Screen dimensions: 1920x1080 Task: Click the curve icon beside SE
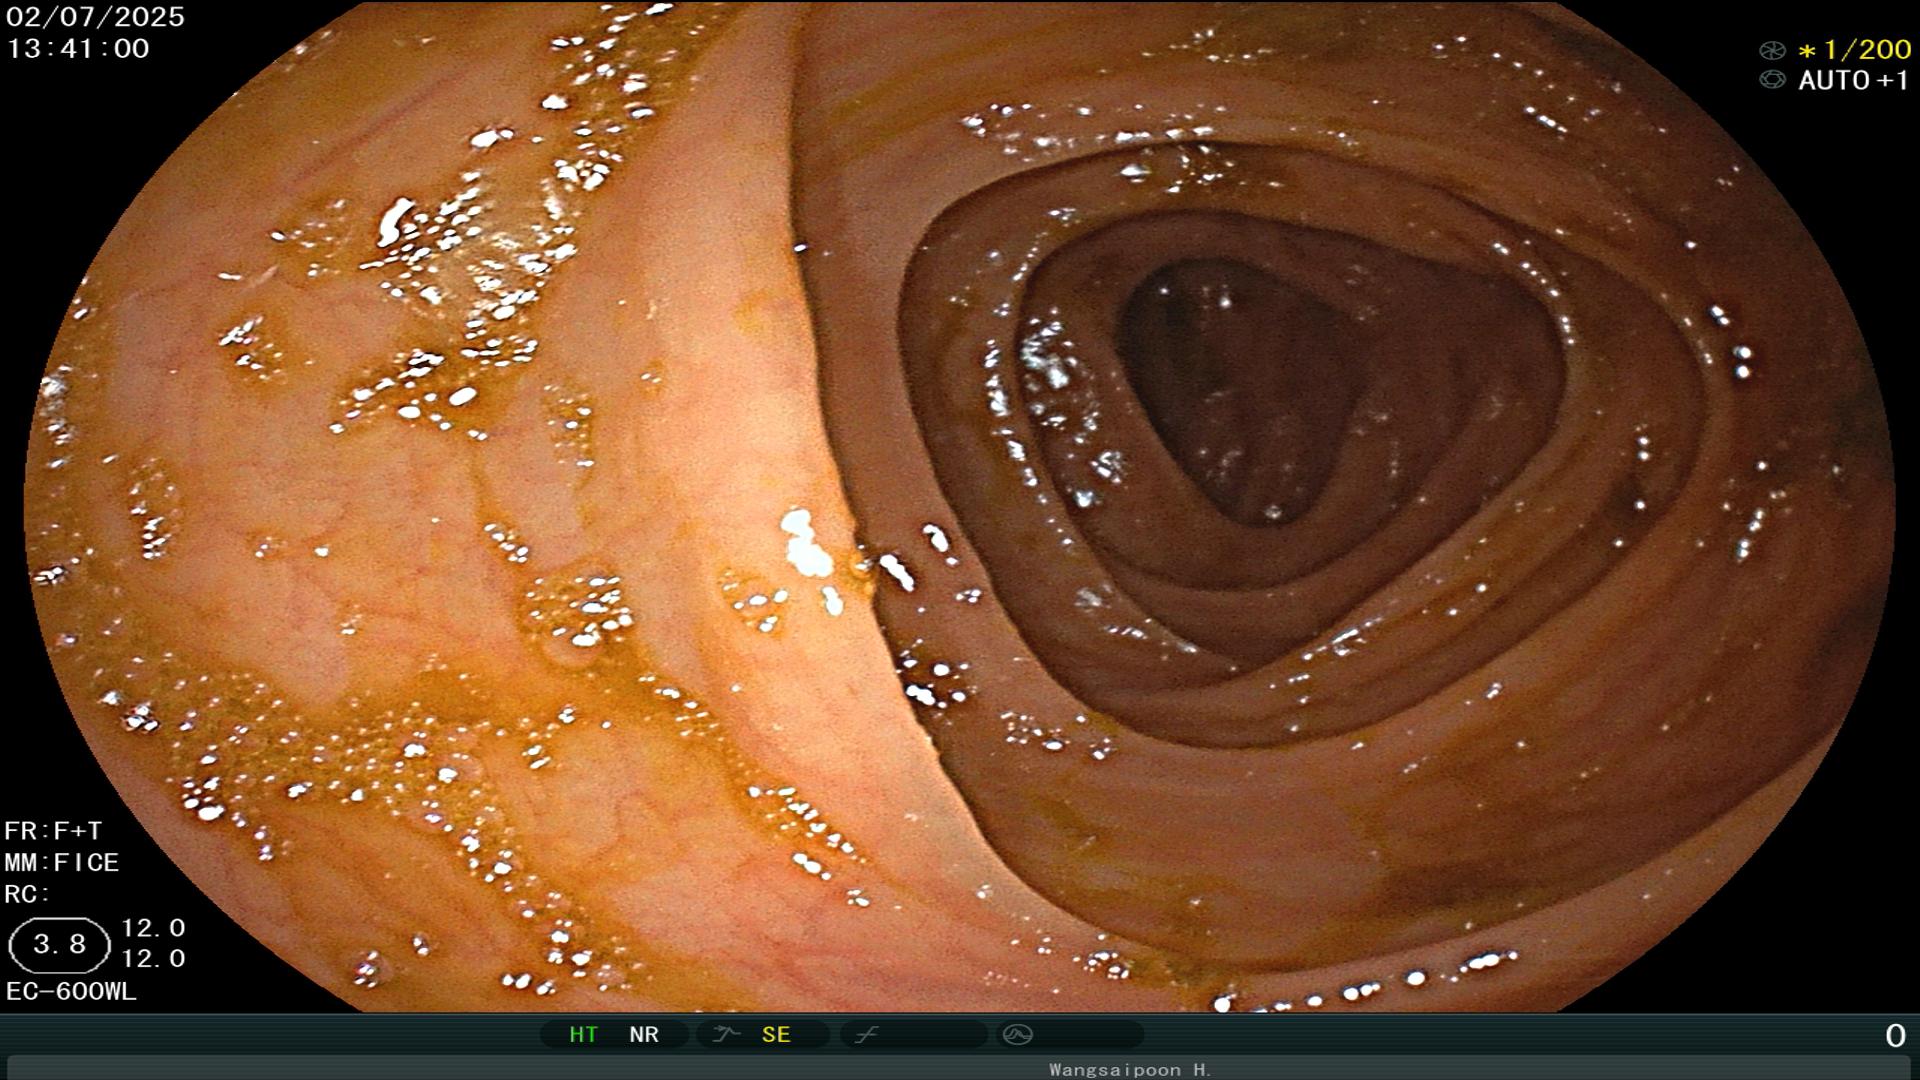point(725,1035)
